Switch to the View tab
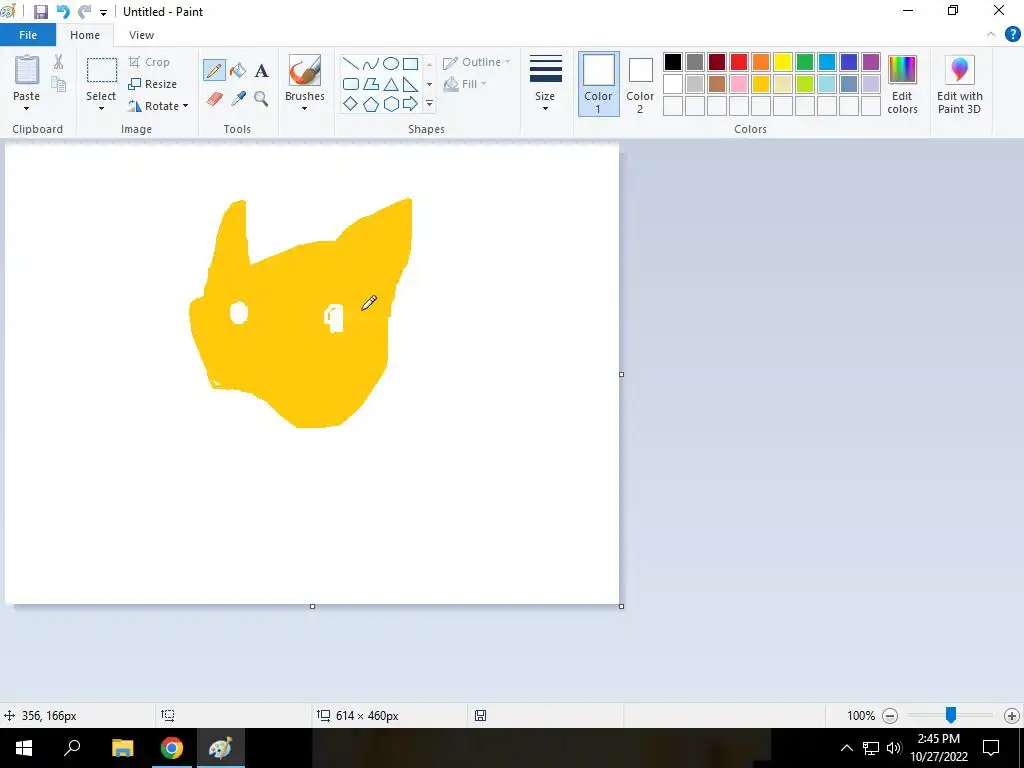Image resolution: width=1024 pixels, height=768 pixels. (141, 35)
